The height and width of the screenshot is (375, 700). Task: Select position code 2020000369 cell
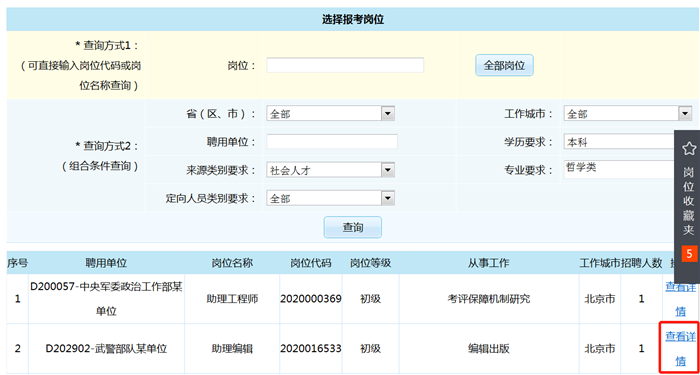tap(311, 299)
